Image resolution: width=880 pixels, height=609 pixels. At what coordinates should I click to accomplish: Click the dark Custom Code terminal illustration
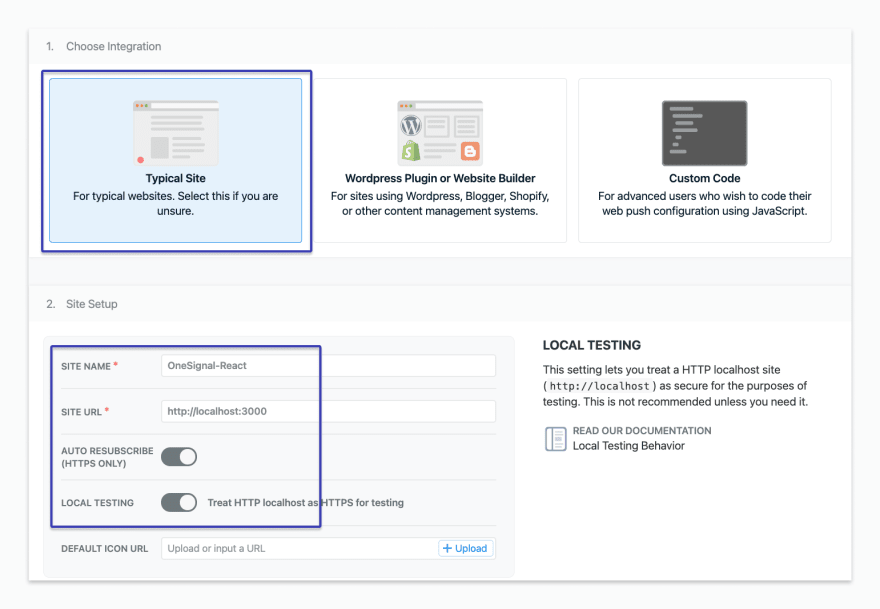[704, 133]
